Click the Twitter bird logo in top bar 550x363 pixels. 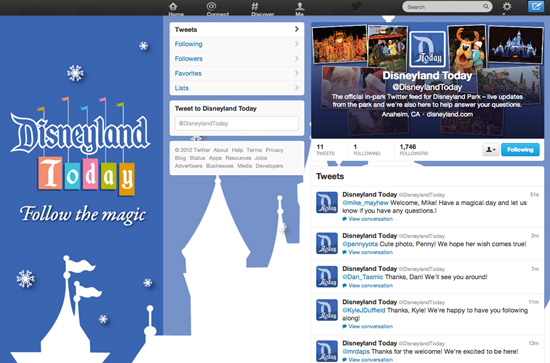(356, 7)
